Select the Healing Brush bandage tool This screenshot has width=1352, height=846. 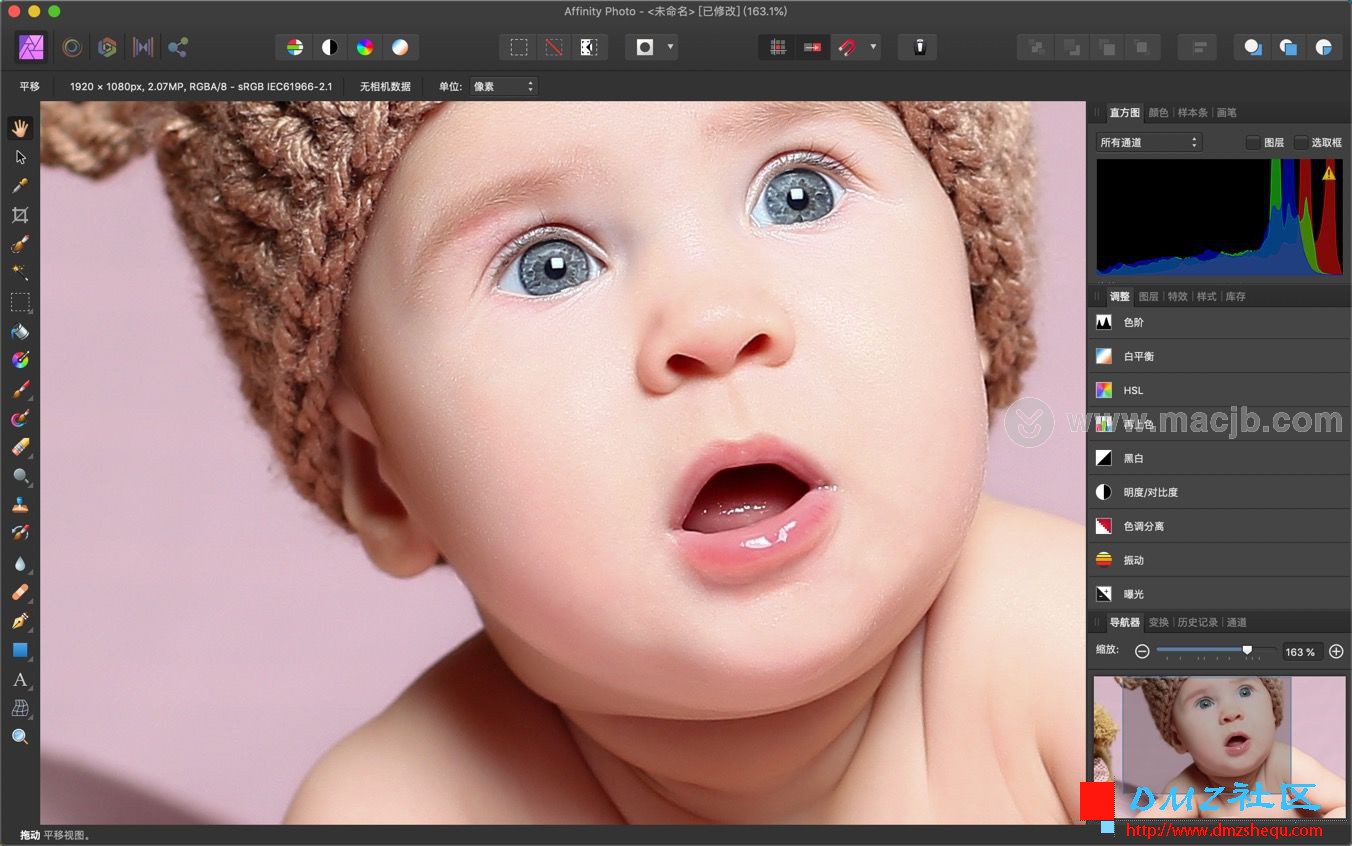tap(20, 592)
